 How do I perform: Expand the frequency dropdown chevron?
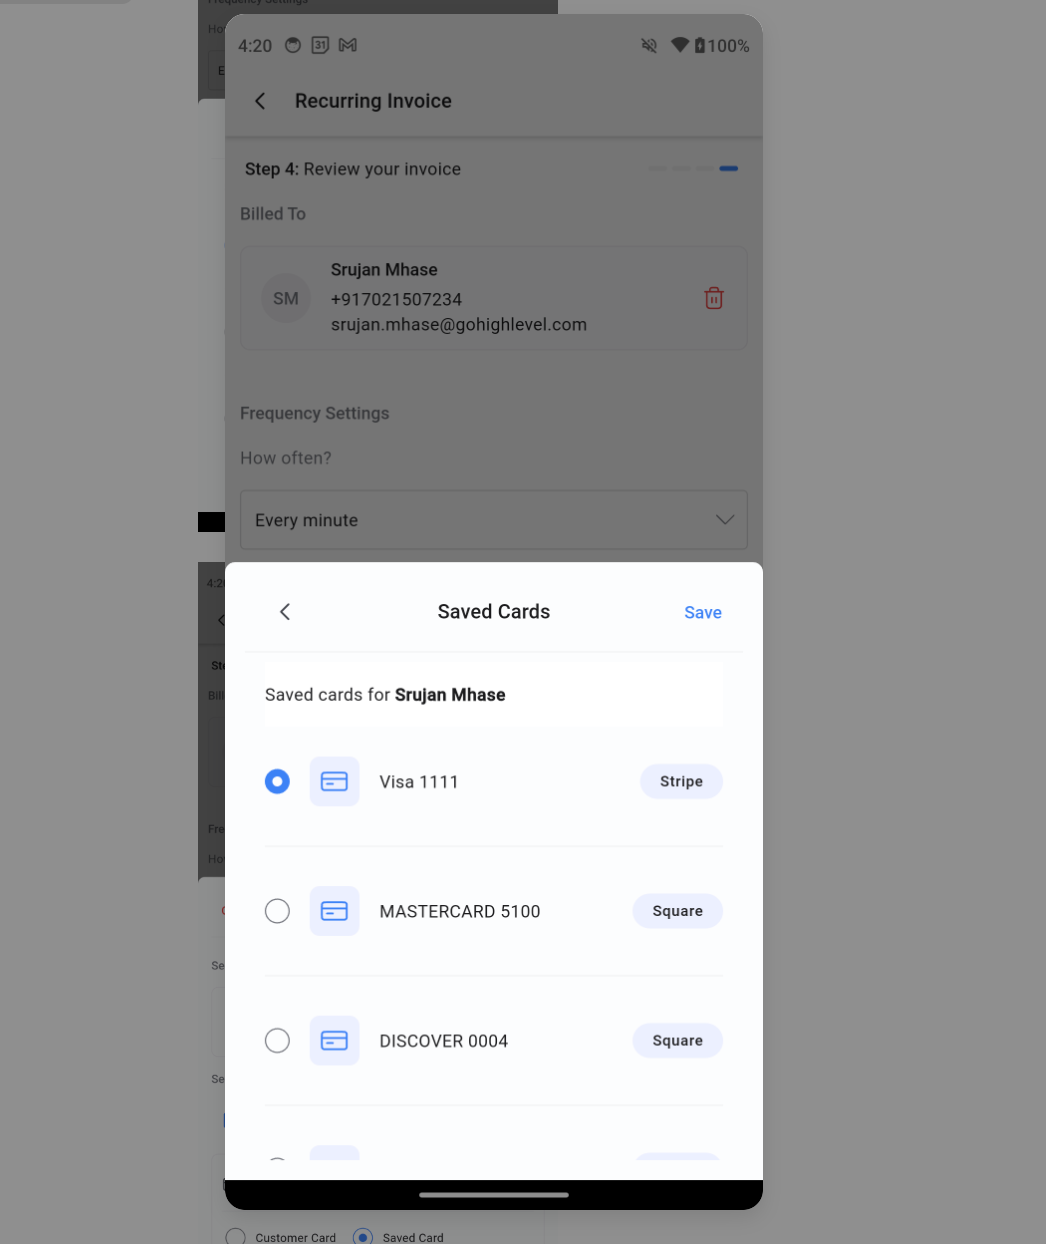pos(725,520)
